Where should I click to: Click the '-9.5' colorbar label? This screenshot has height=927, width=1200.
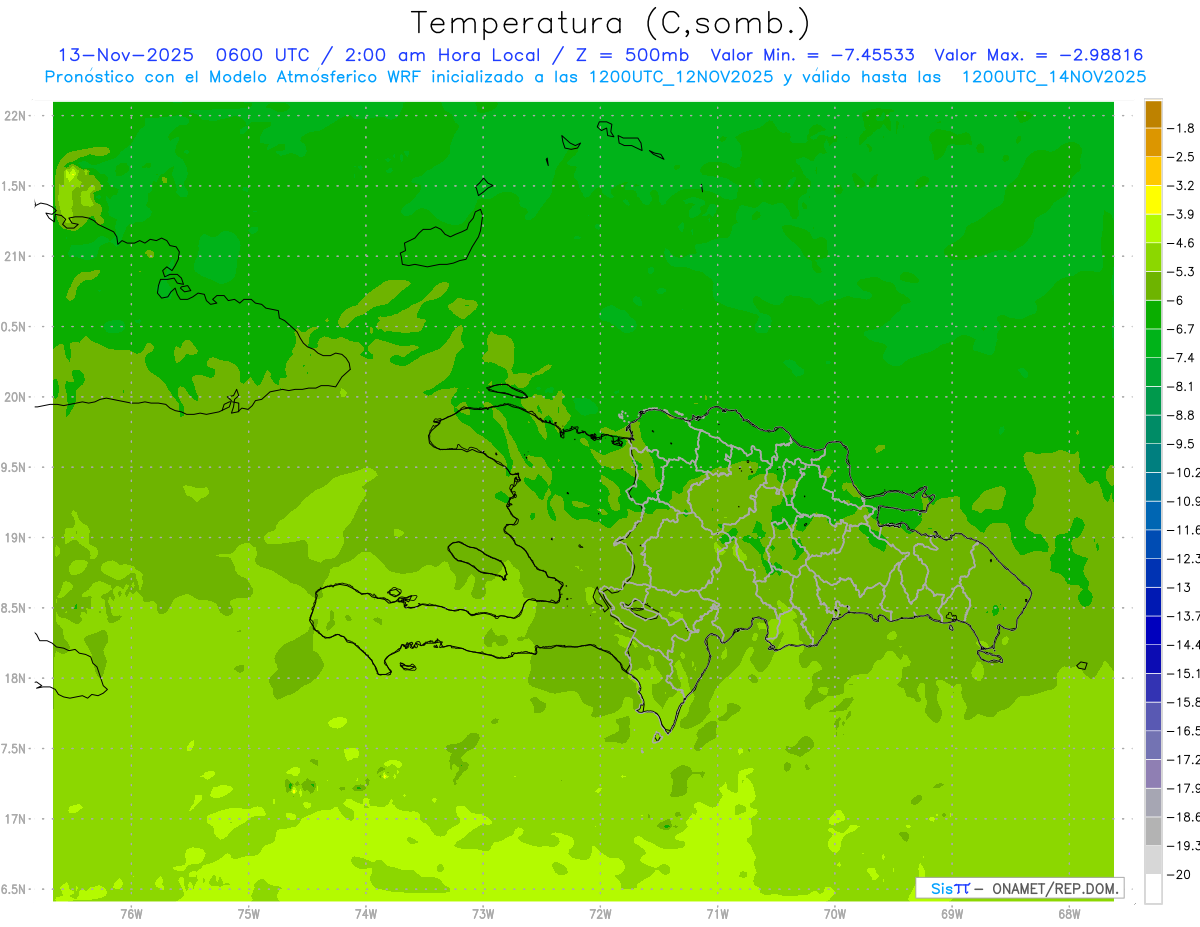point(1182,444)
